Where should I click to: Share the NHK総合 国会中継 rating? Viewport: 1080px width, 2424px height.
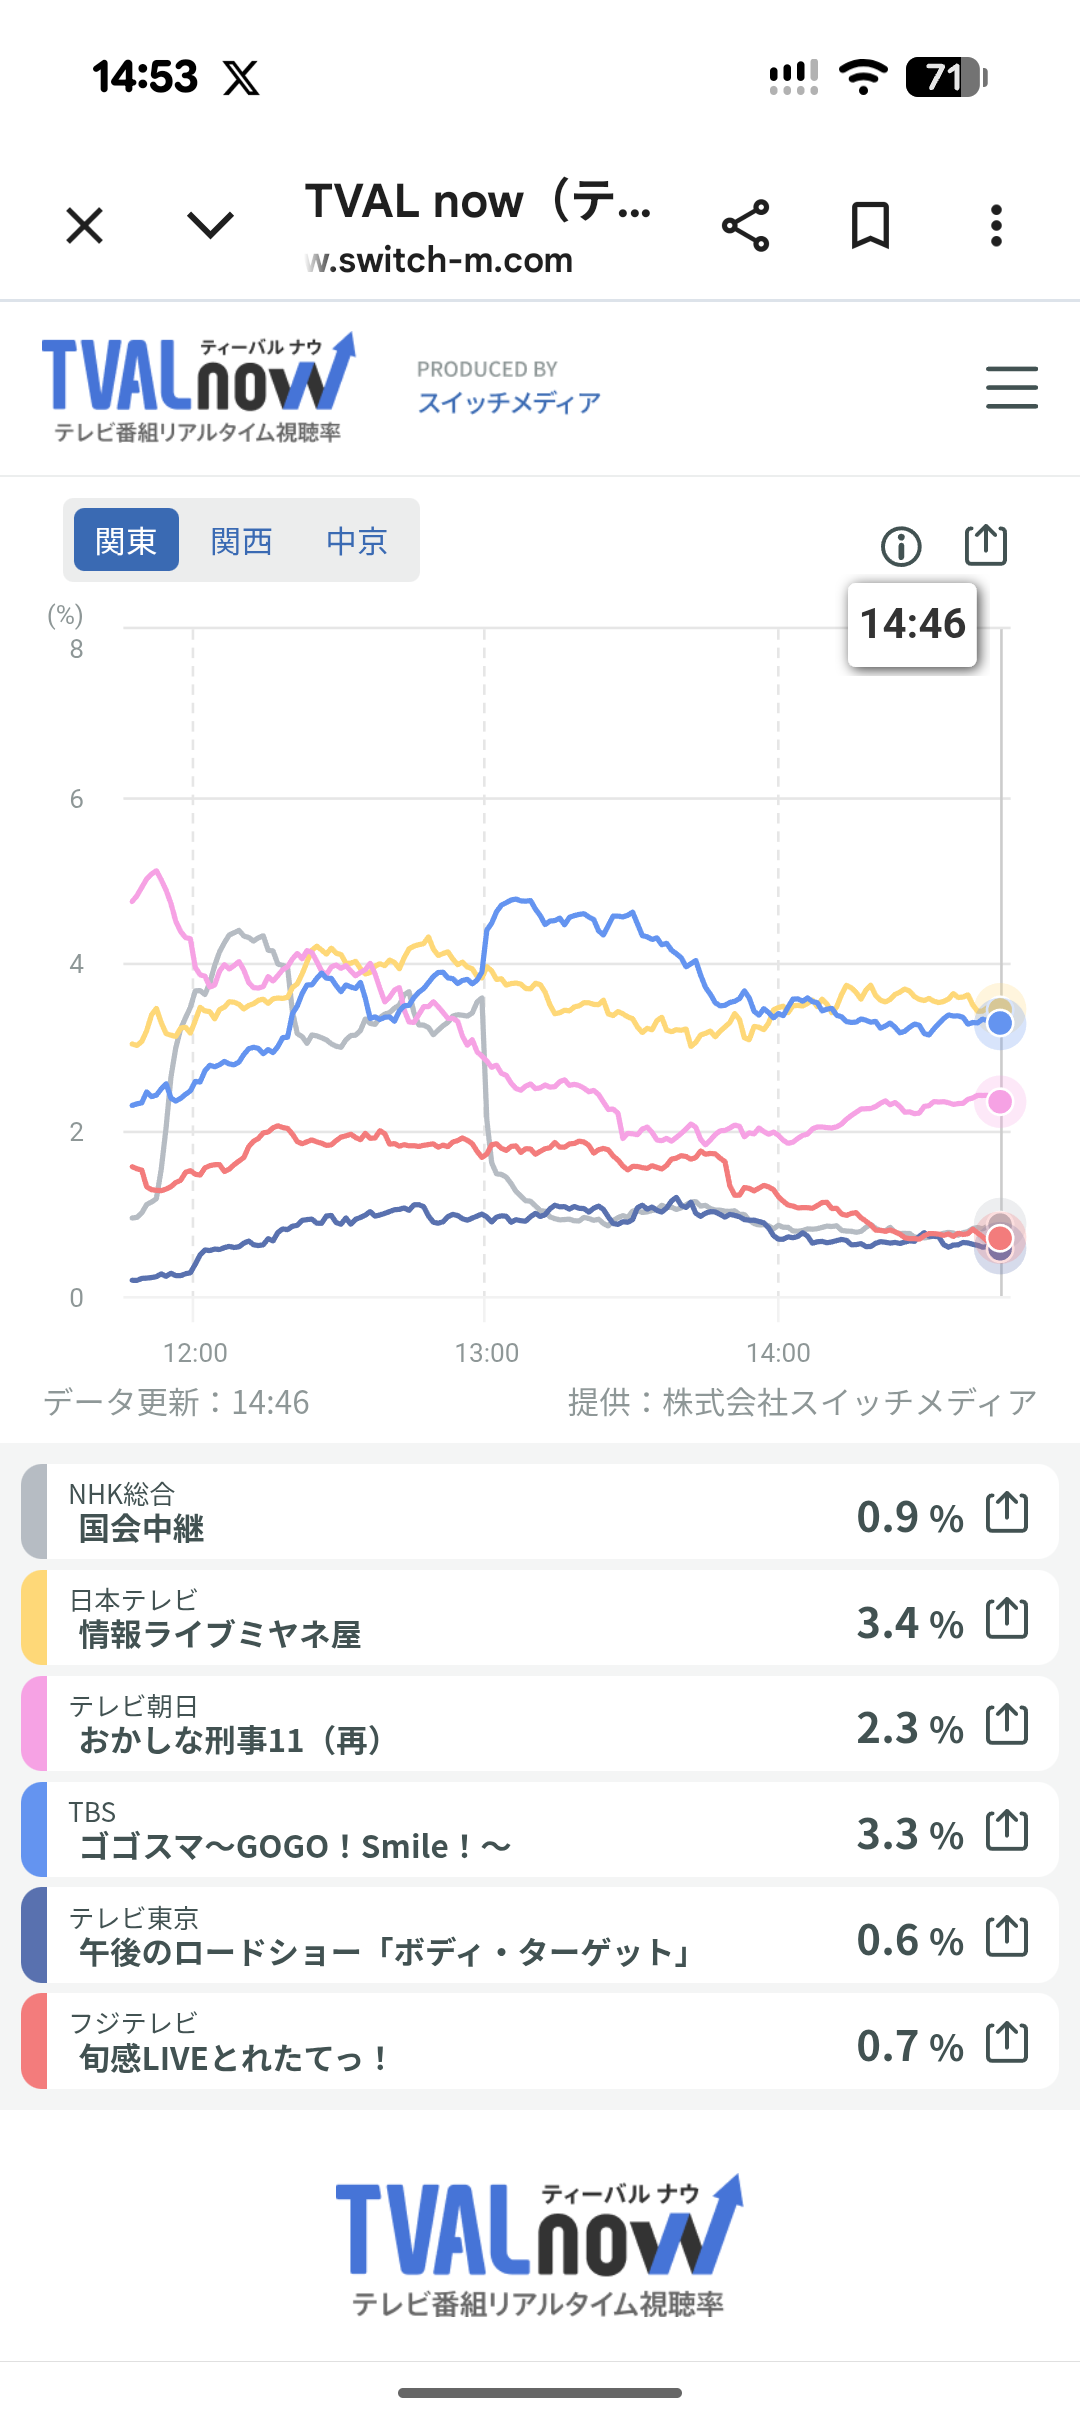pos(1007,1512)
